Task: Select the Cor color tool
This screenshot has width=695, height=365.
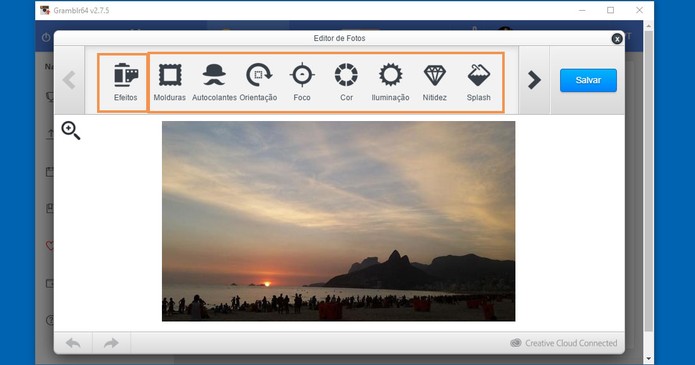Action: point(346,82)
